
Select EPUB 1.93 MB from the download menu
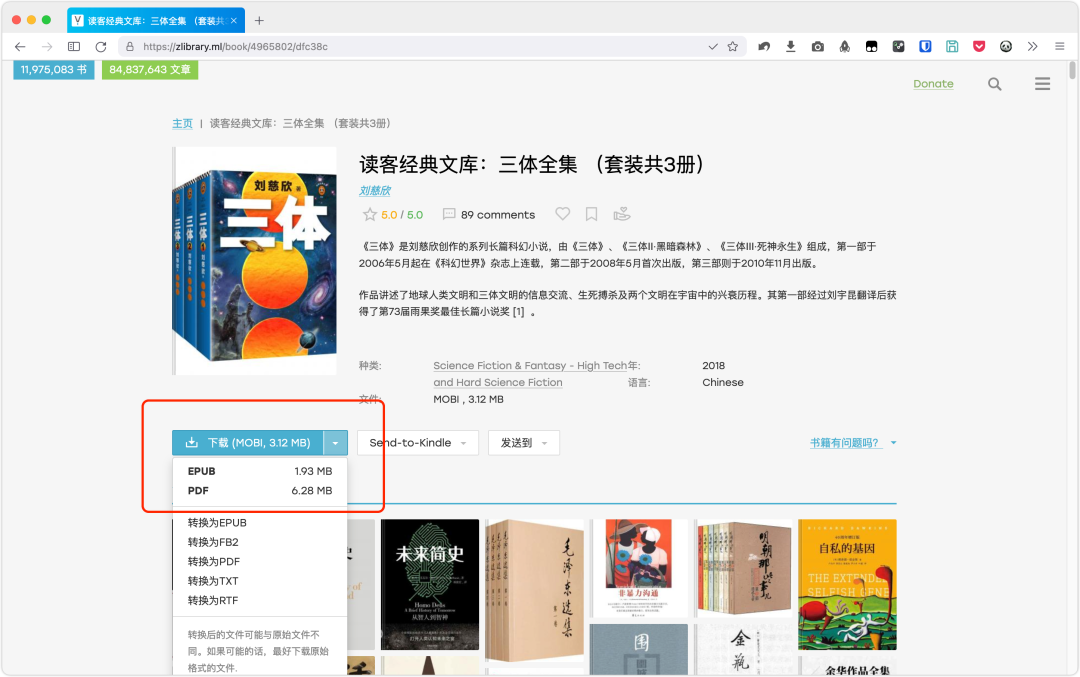259,471
